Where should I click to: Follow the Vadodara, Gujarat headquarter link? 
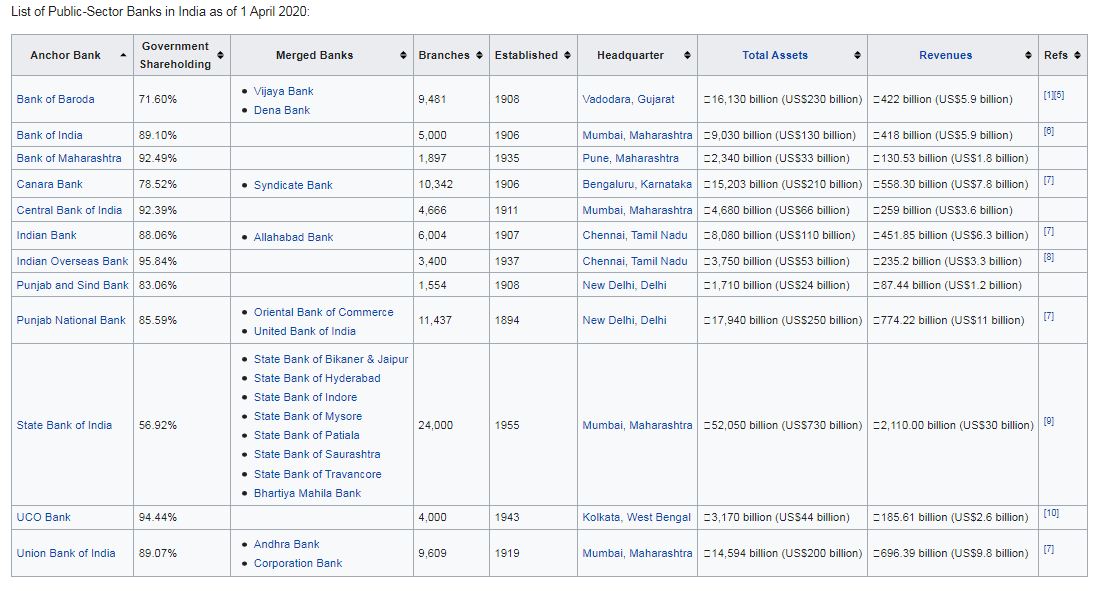(x=628, y=100)
